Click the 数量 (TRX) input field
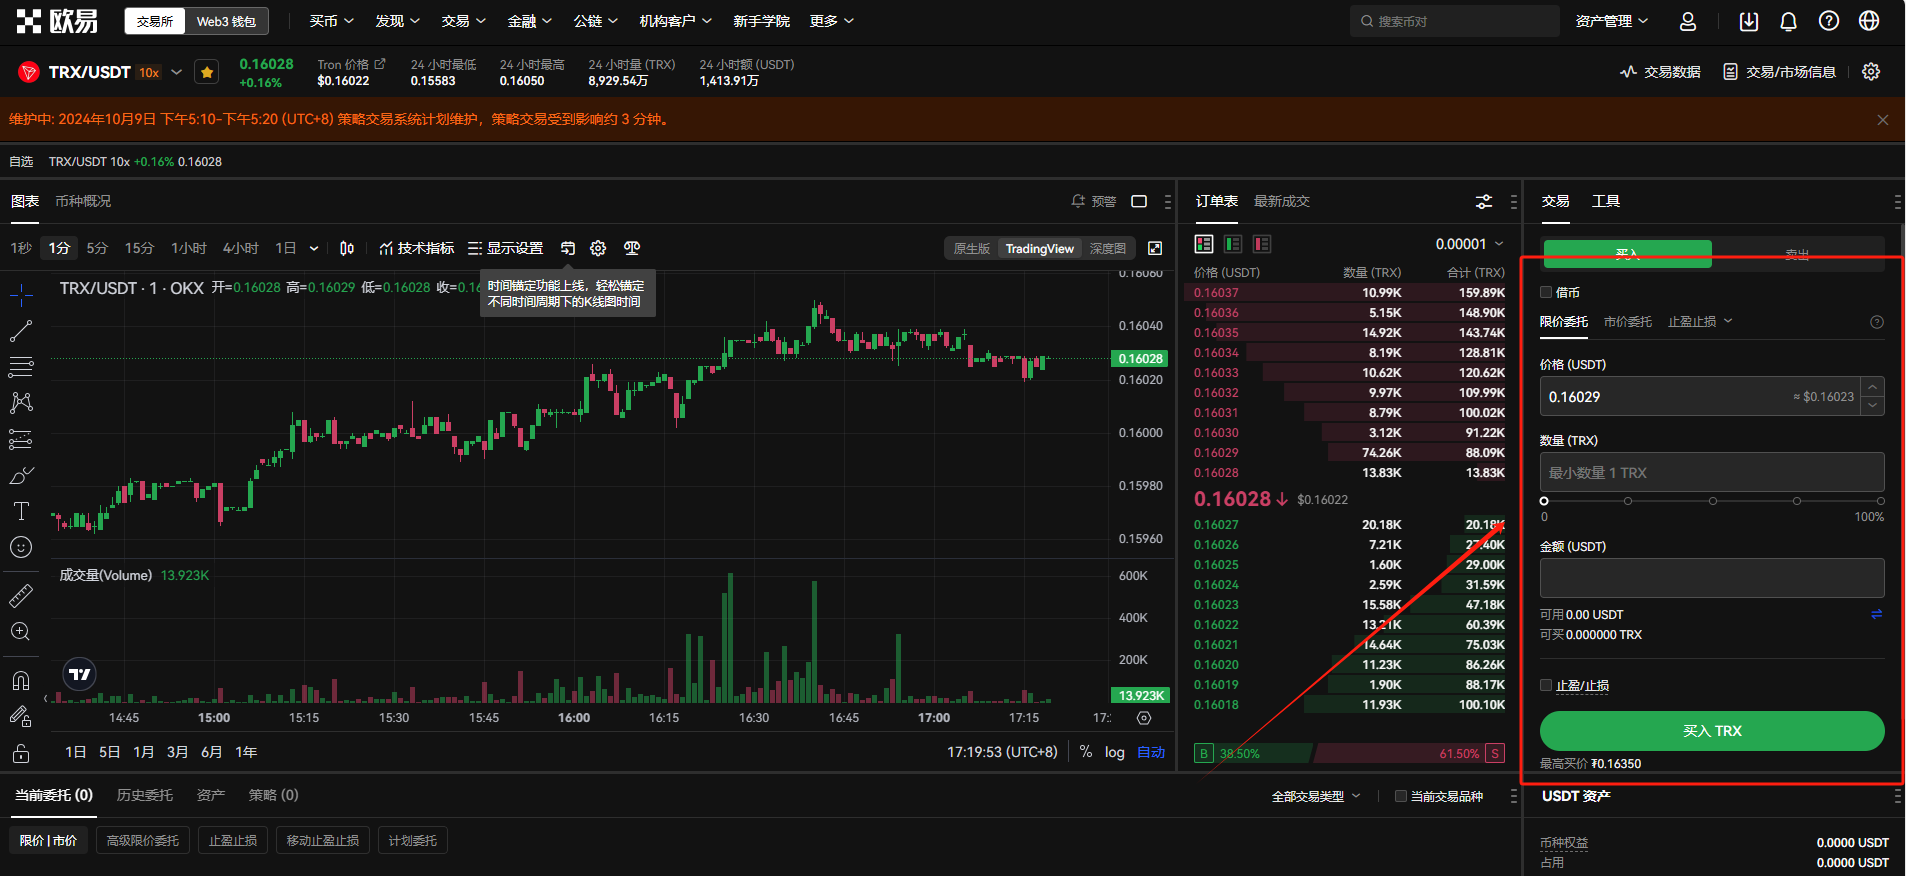 point(1712,472)
